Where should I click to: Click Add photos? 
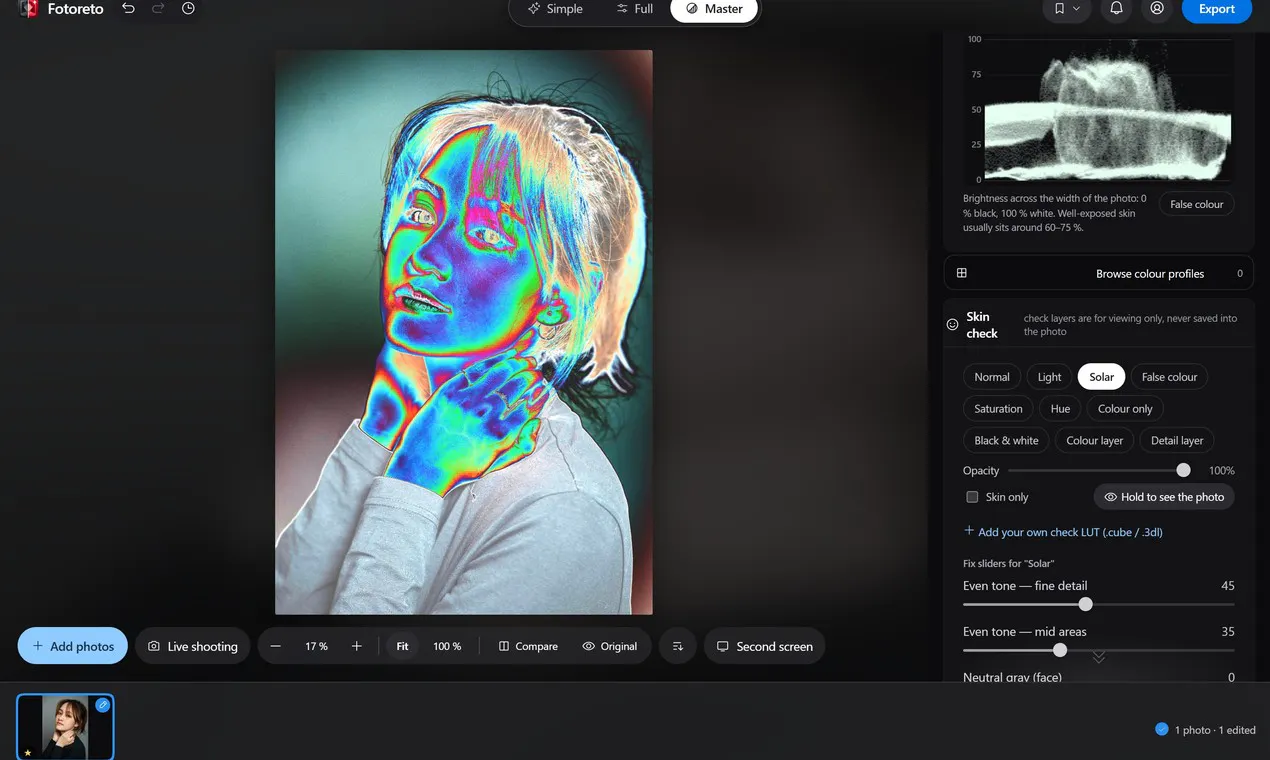[x=73, y=646]
